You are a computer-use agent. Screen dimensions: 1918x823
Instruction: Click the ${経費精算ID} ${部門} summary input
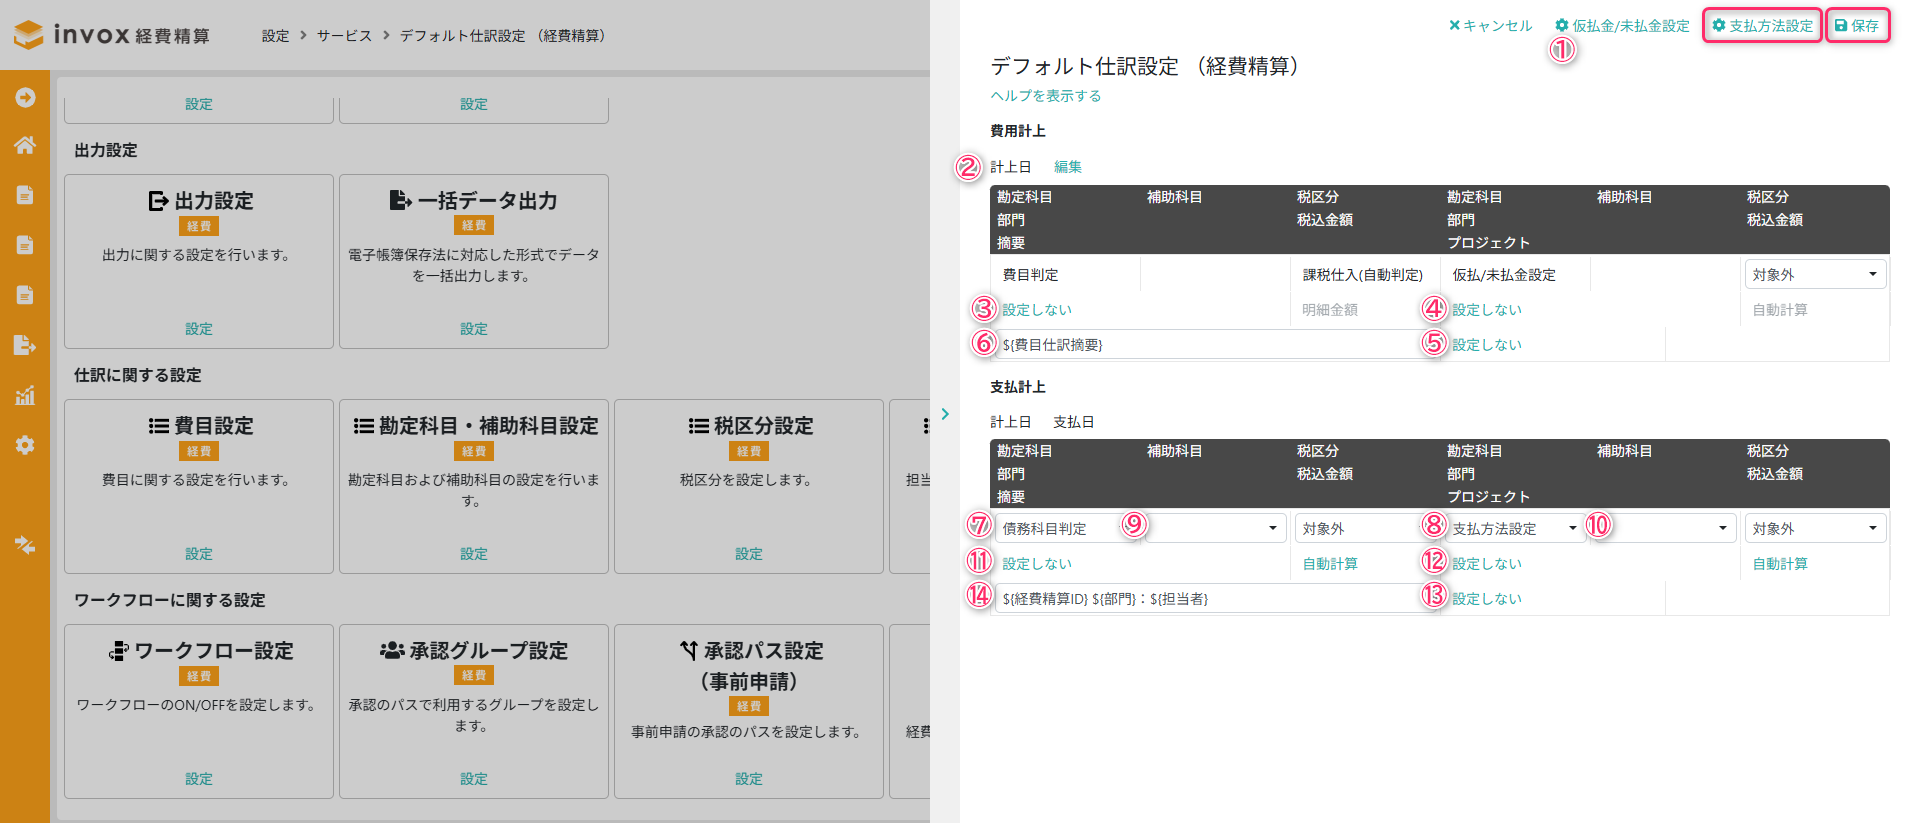tap(1216, 598)
